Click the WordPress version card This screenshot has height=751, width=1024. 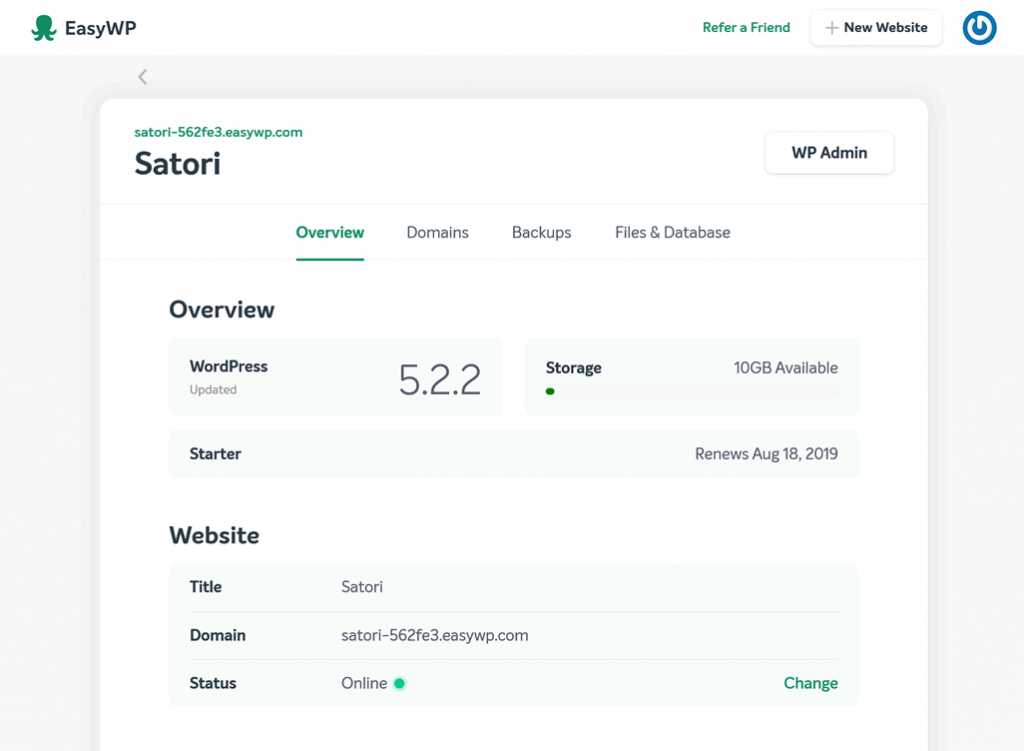click(334, 376)
